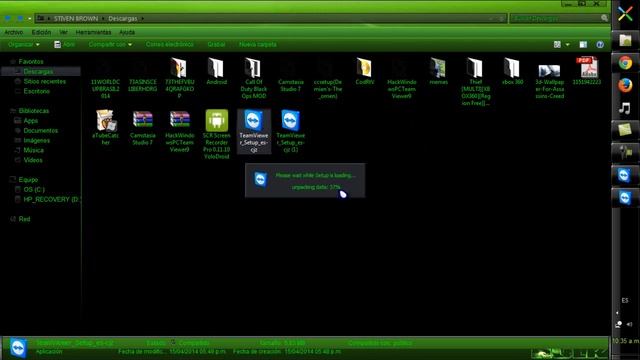Screen dimensions: 640x360
Task: Open the Compartir con dropdown
Action: click(x=110, y=44)
